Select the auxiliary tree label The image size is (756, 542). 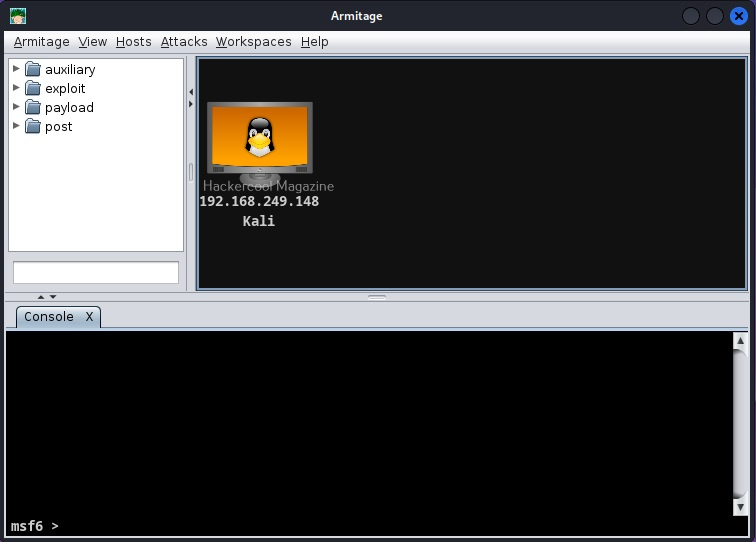[70, 69]
